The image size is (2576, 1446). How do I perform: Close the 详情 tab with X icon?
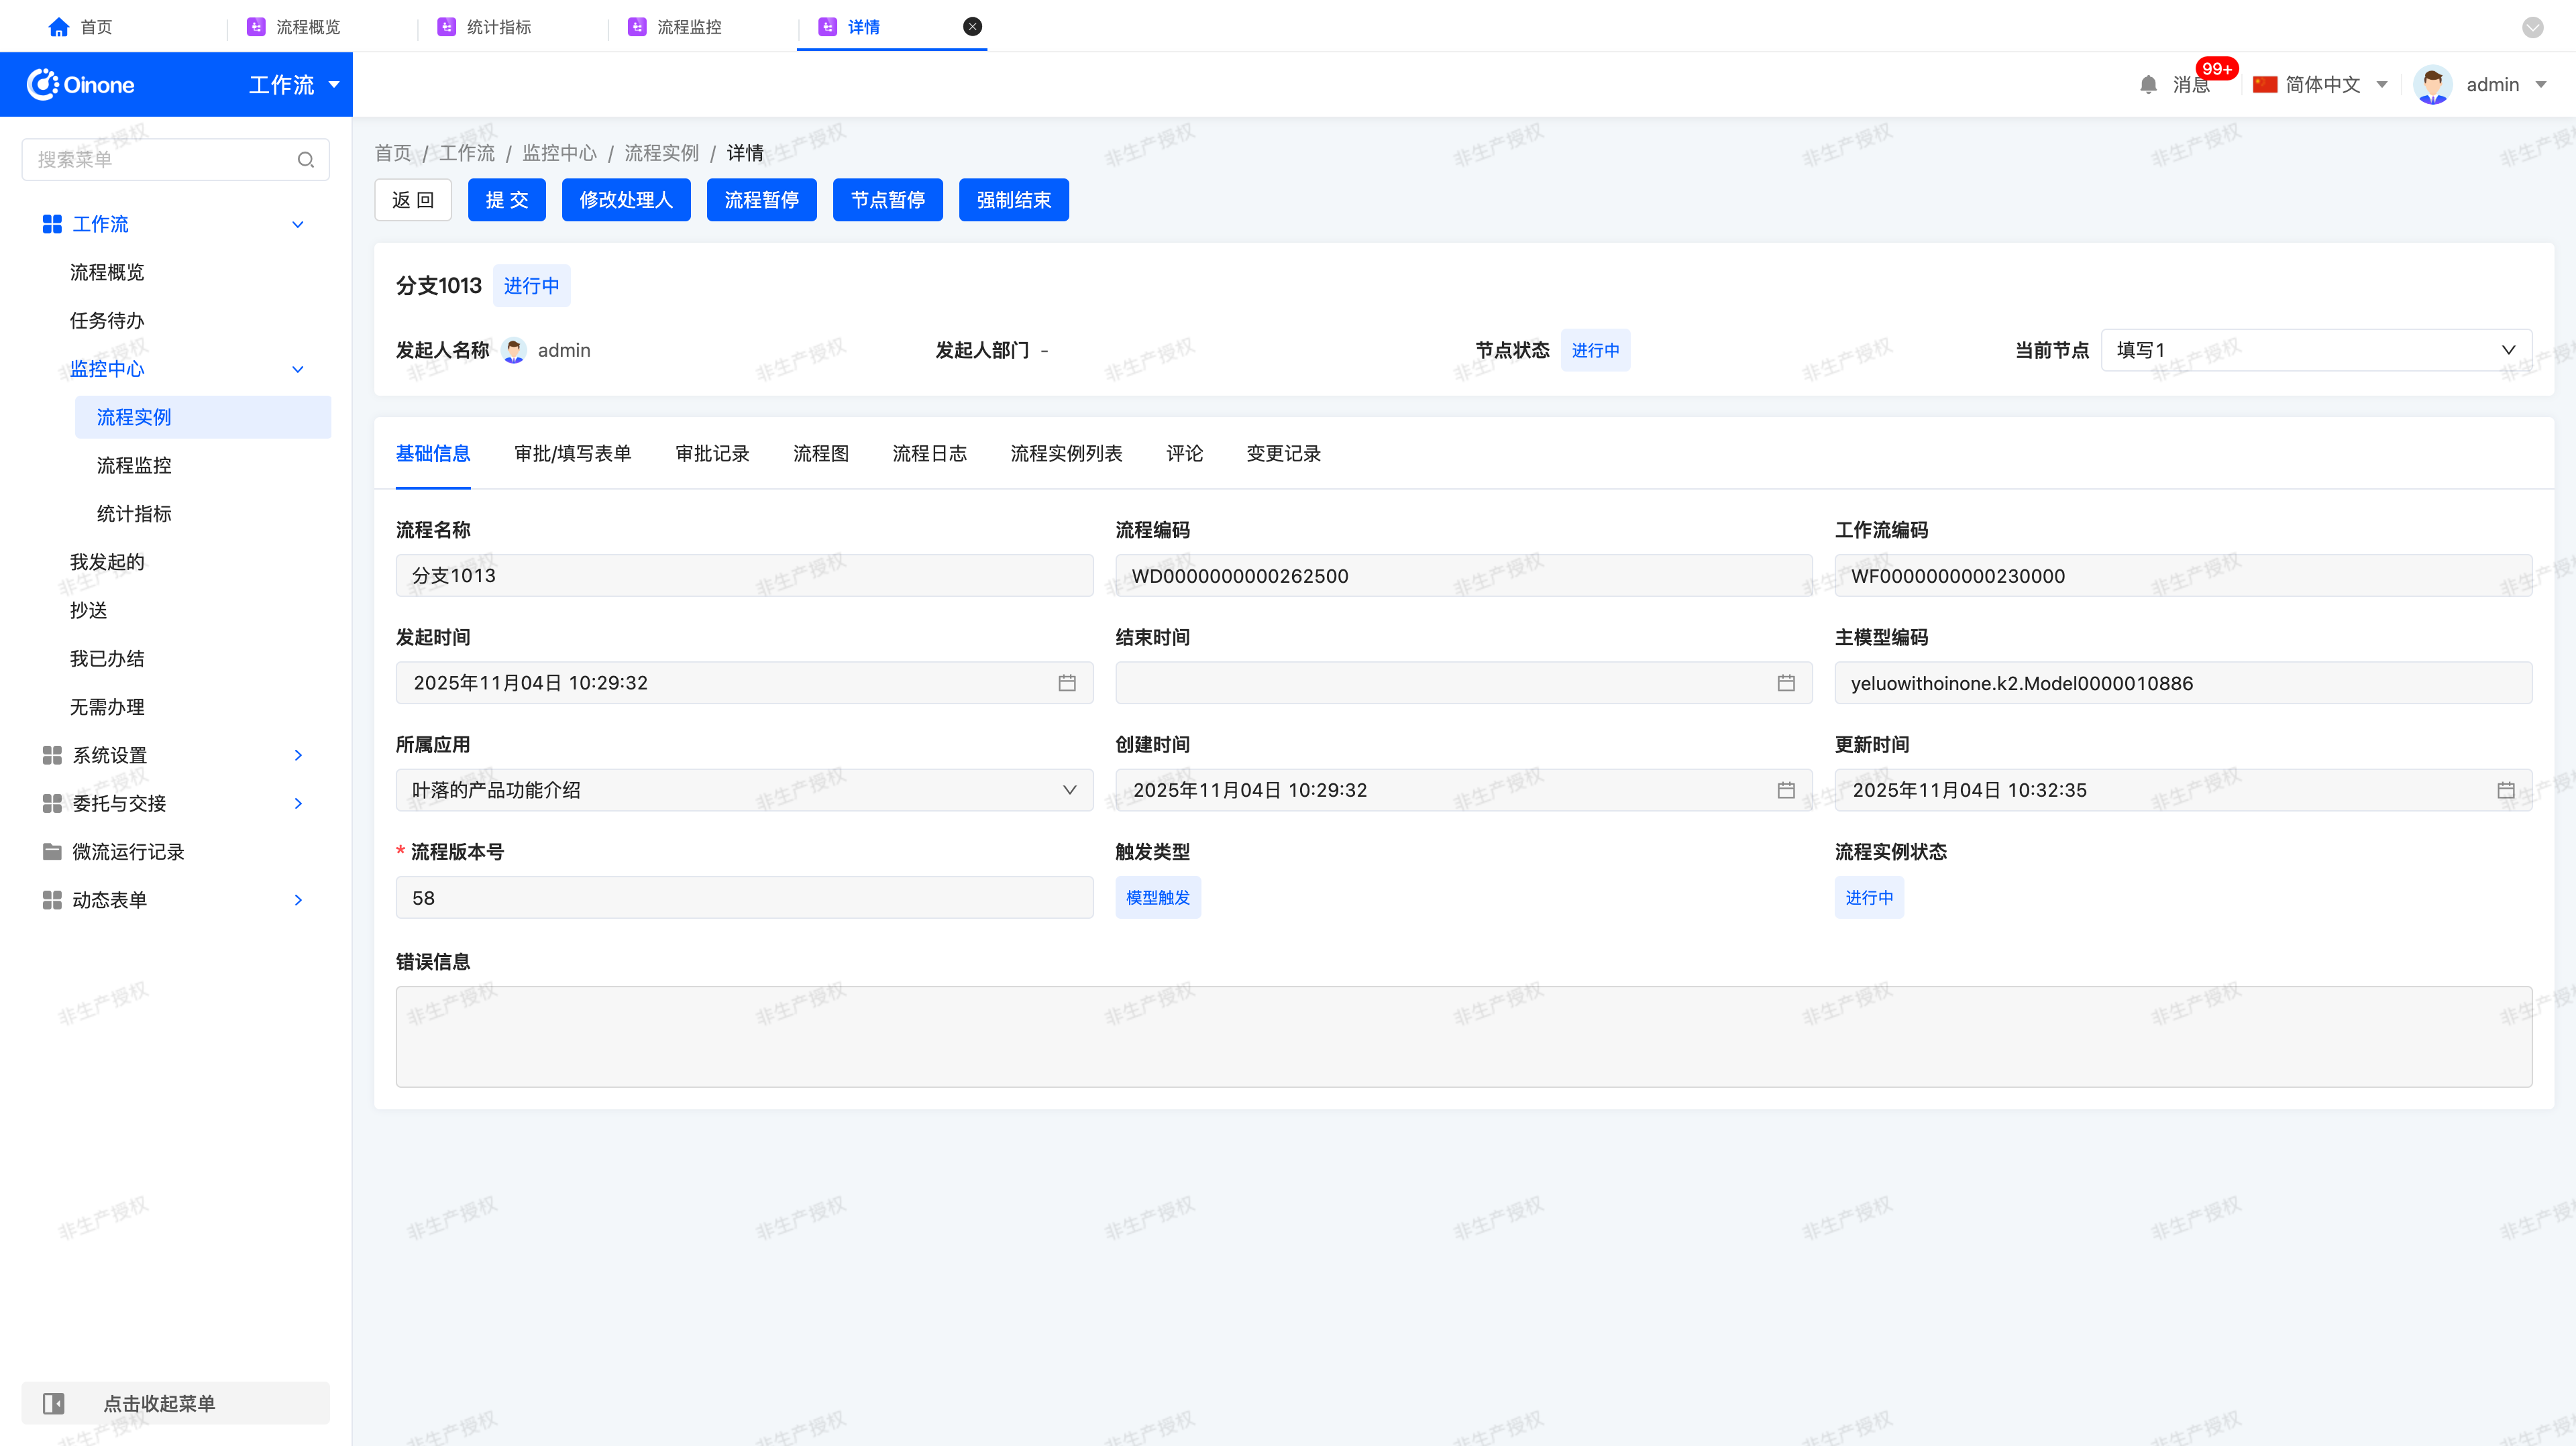click(x=972, y=27)
